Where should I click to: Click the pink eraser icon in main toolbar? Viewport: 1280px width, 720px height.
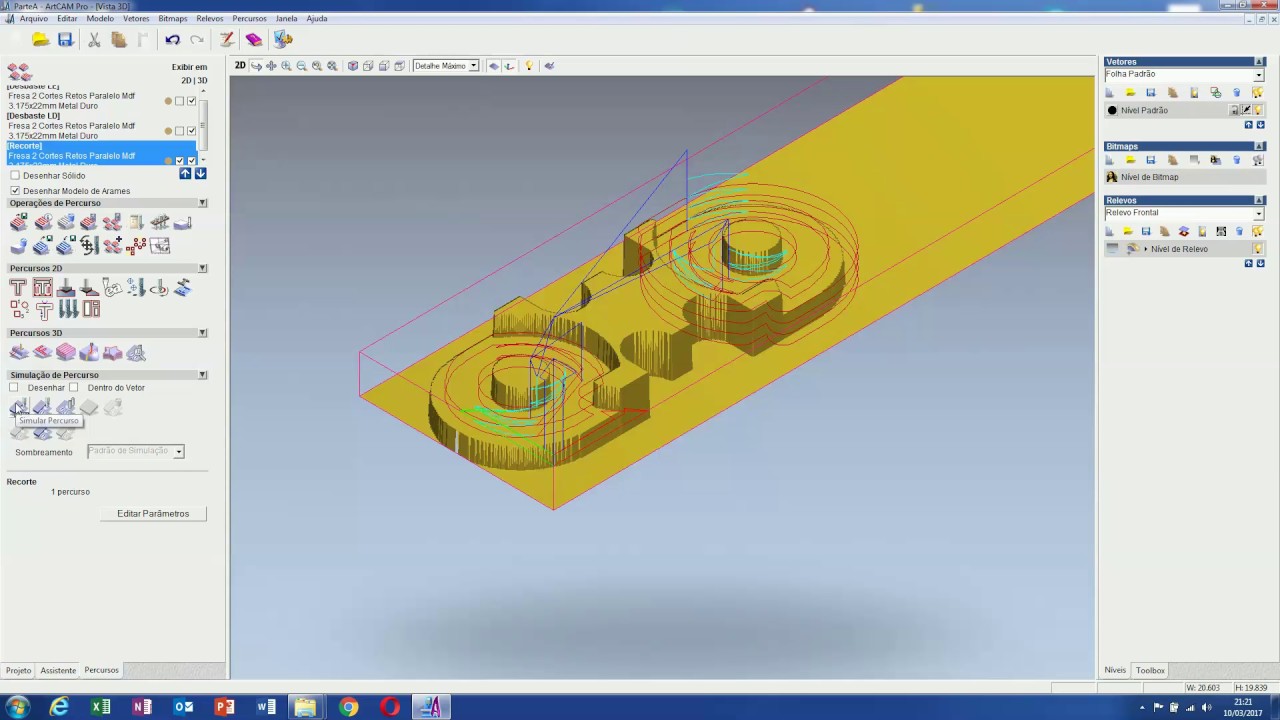click(254, 40)
